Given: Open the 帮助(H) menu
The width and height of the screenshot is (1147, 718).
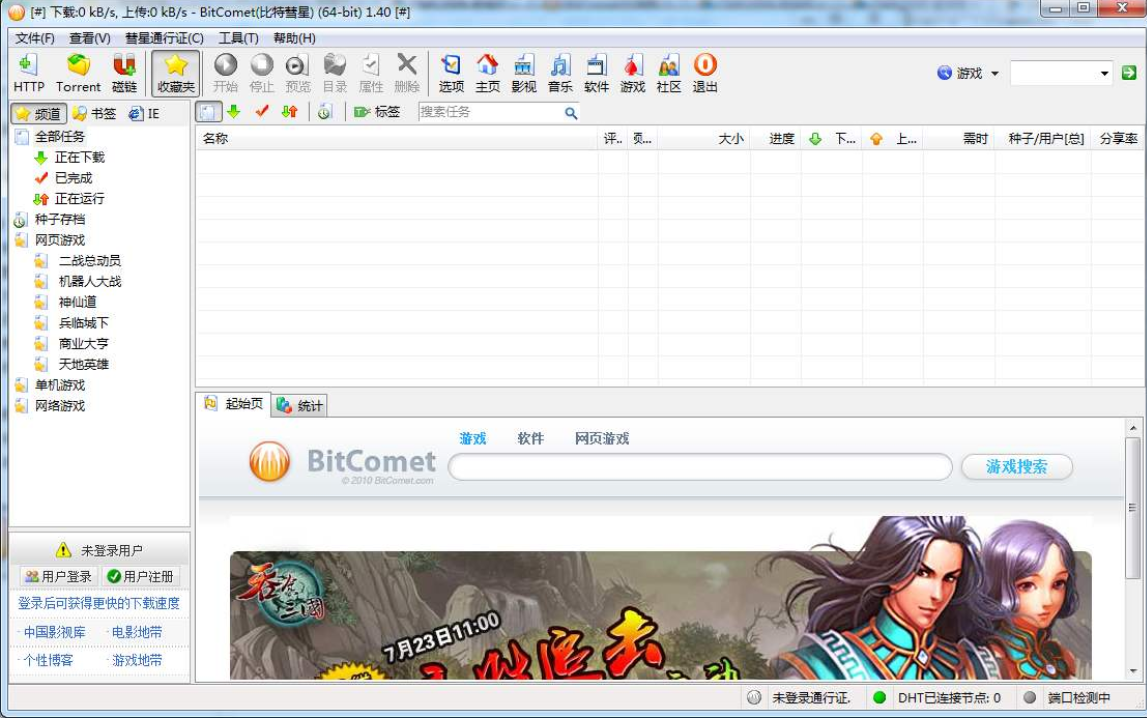Looking at the screenshot, I should pyautogui.click(x=294, y=38).
